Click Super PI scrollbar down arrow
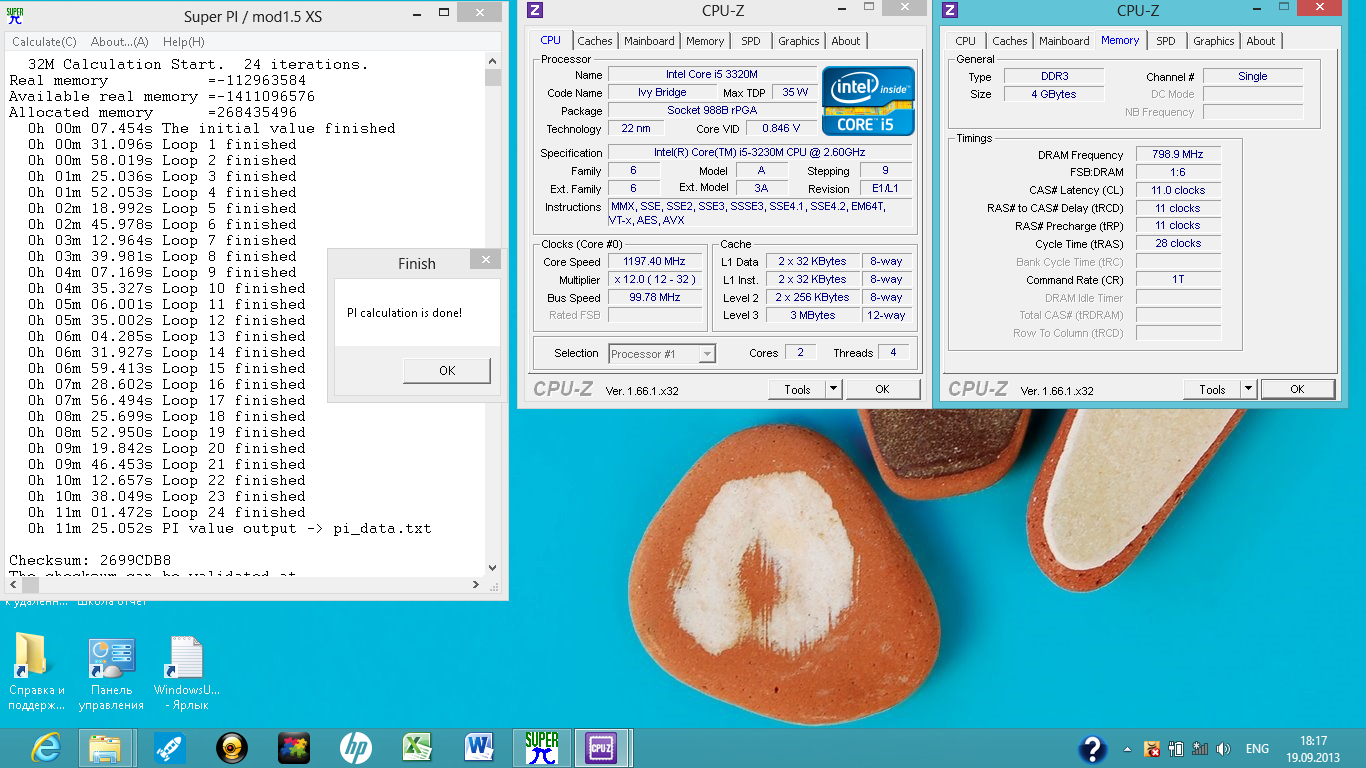Viewport: 1366px width, 768px height. (x=492, y=569)
